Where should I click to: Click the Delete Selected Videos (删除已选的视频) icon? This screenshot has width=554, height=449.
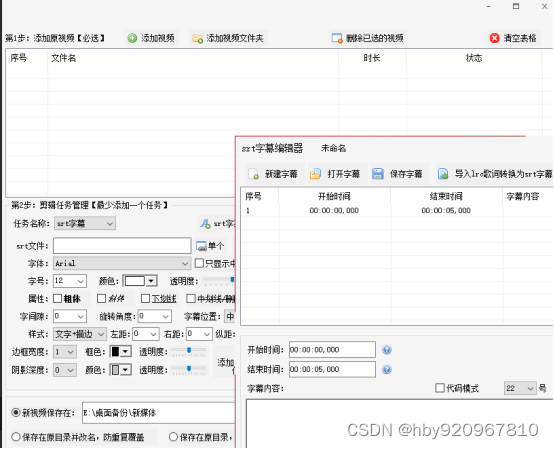pyautogui.click(x=337, y=38)
